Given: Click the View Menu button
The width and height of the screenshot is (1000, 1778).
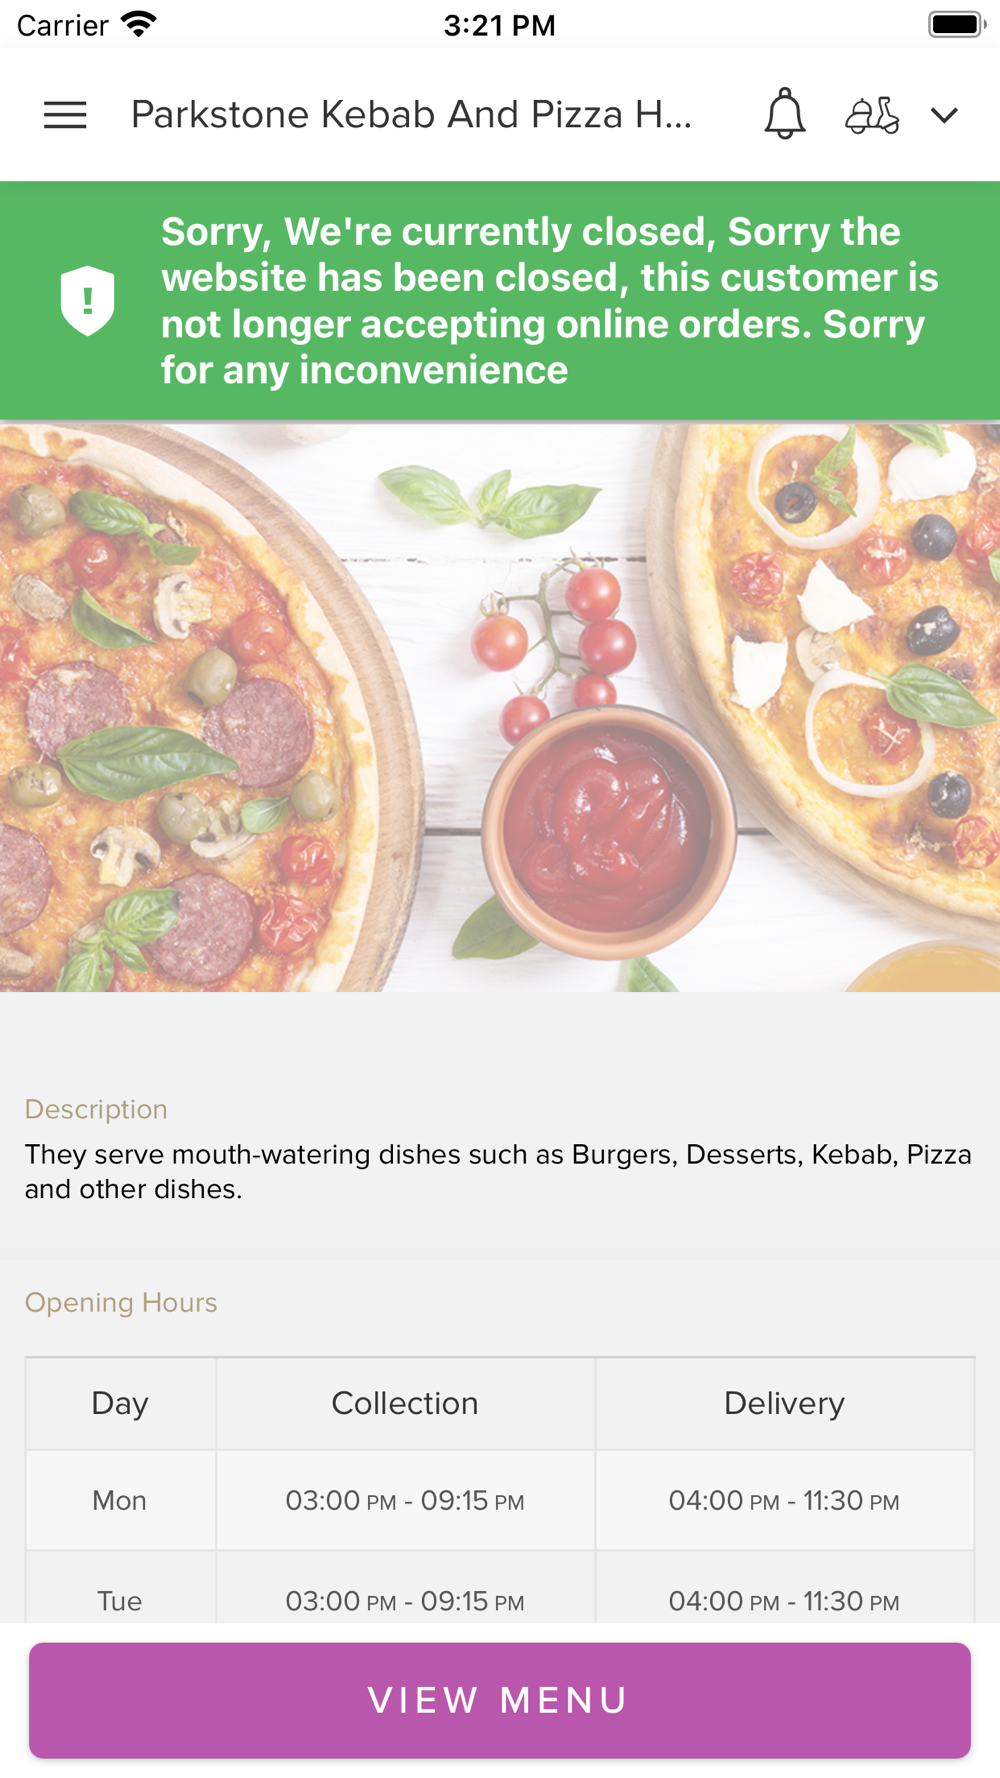Looking at the screenshot, I should coord(500,1700).
